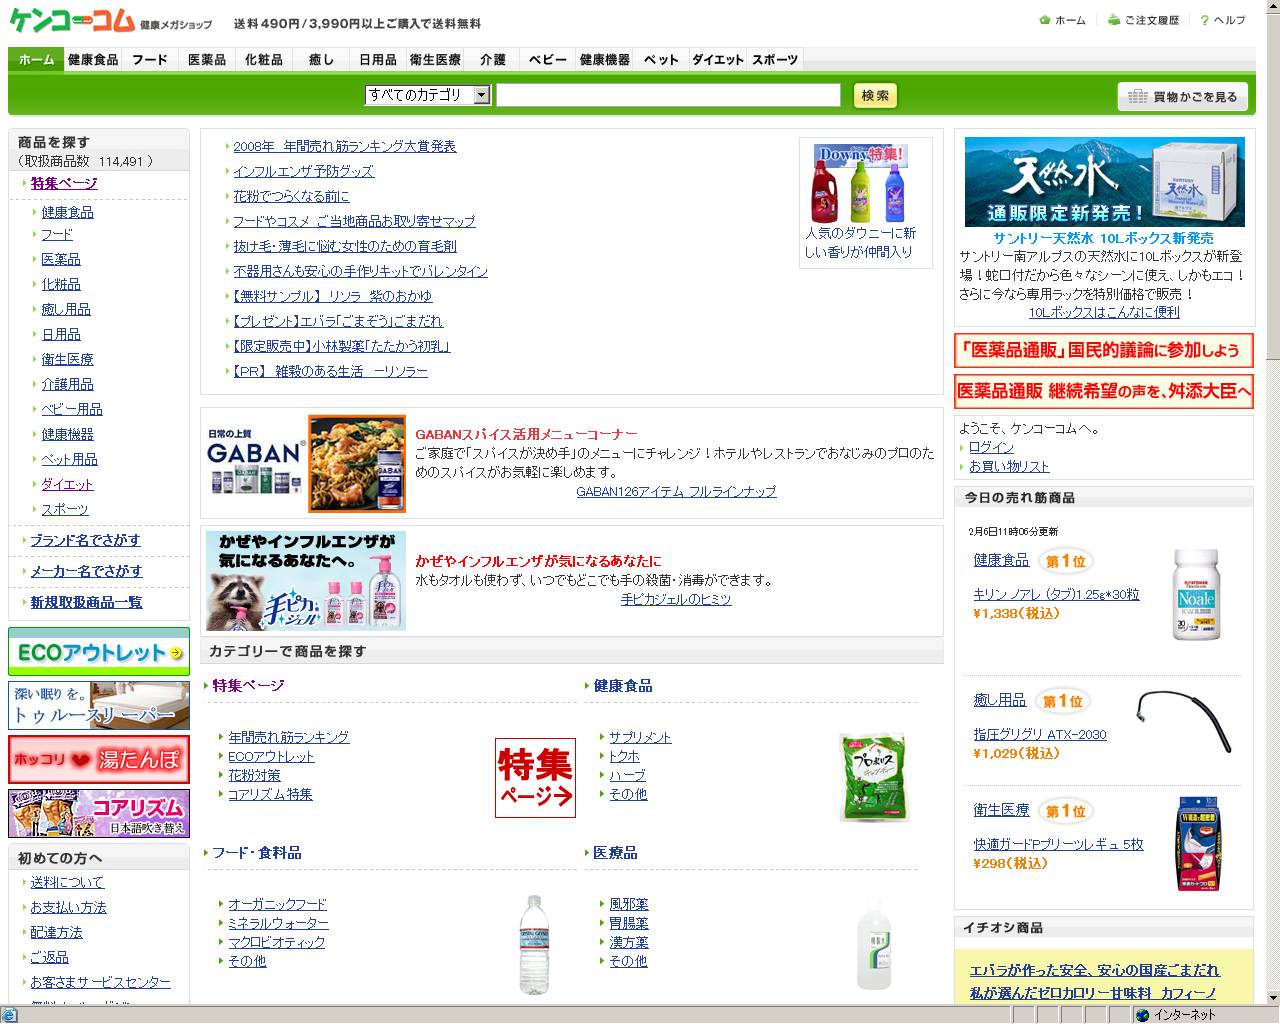Click 医薬品通販 継続希望の声を、外添大臣へ banner

(x=1103, y=391)
